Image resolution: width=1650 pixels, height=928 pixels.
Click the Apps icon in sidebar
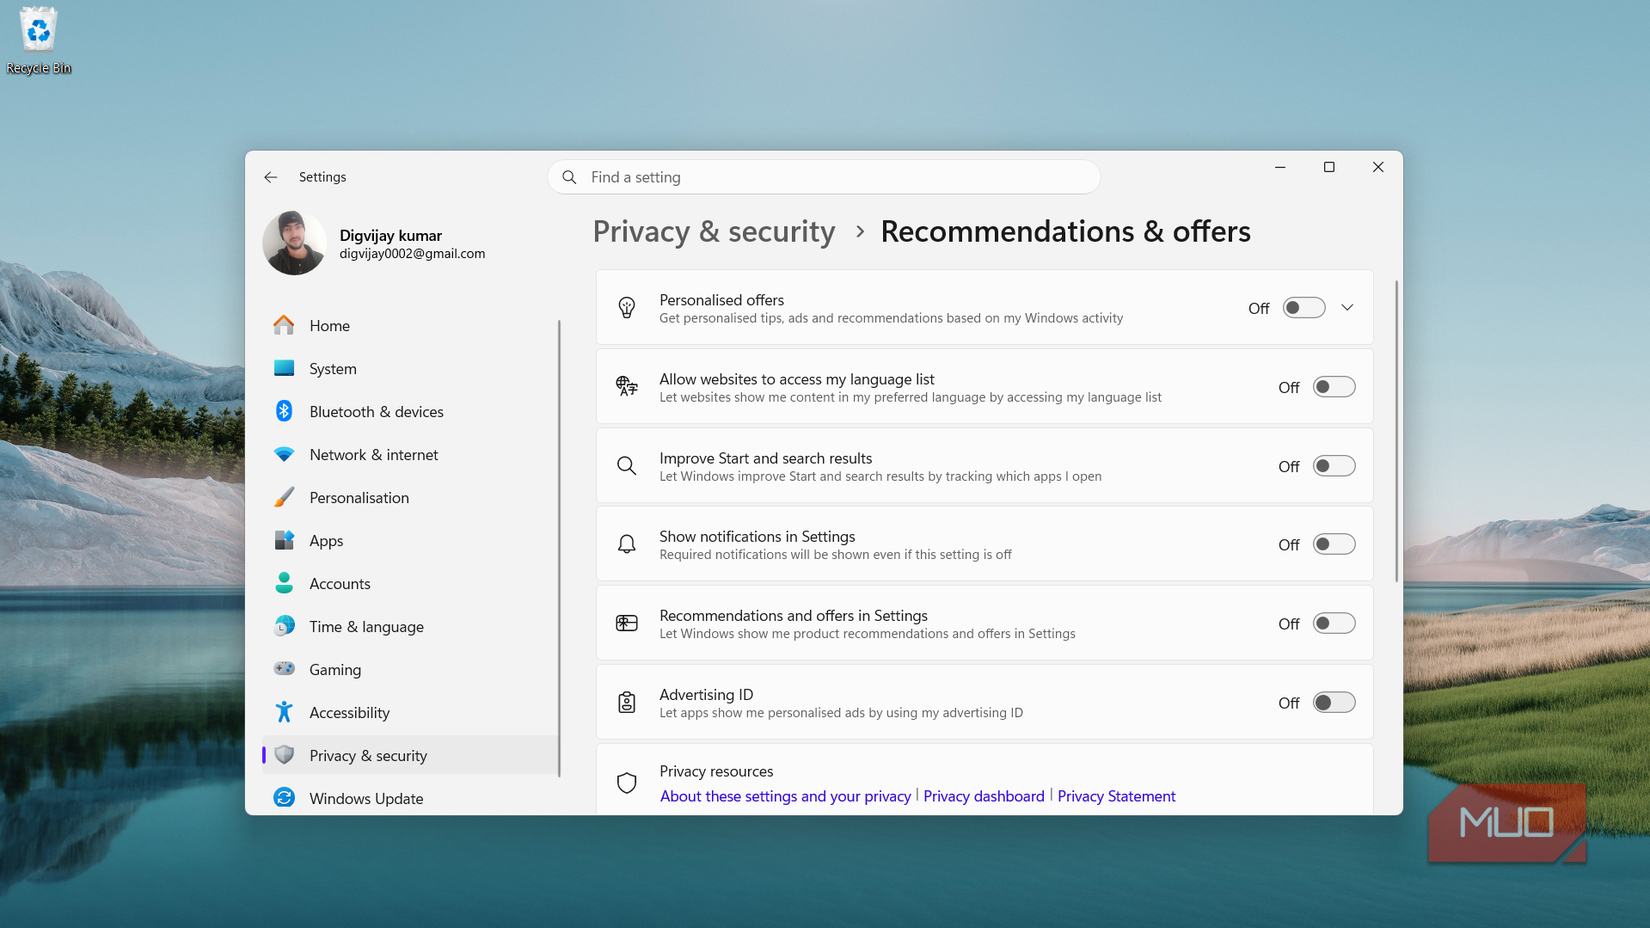click(x=284, y=540)
